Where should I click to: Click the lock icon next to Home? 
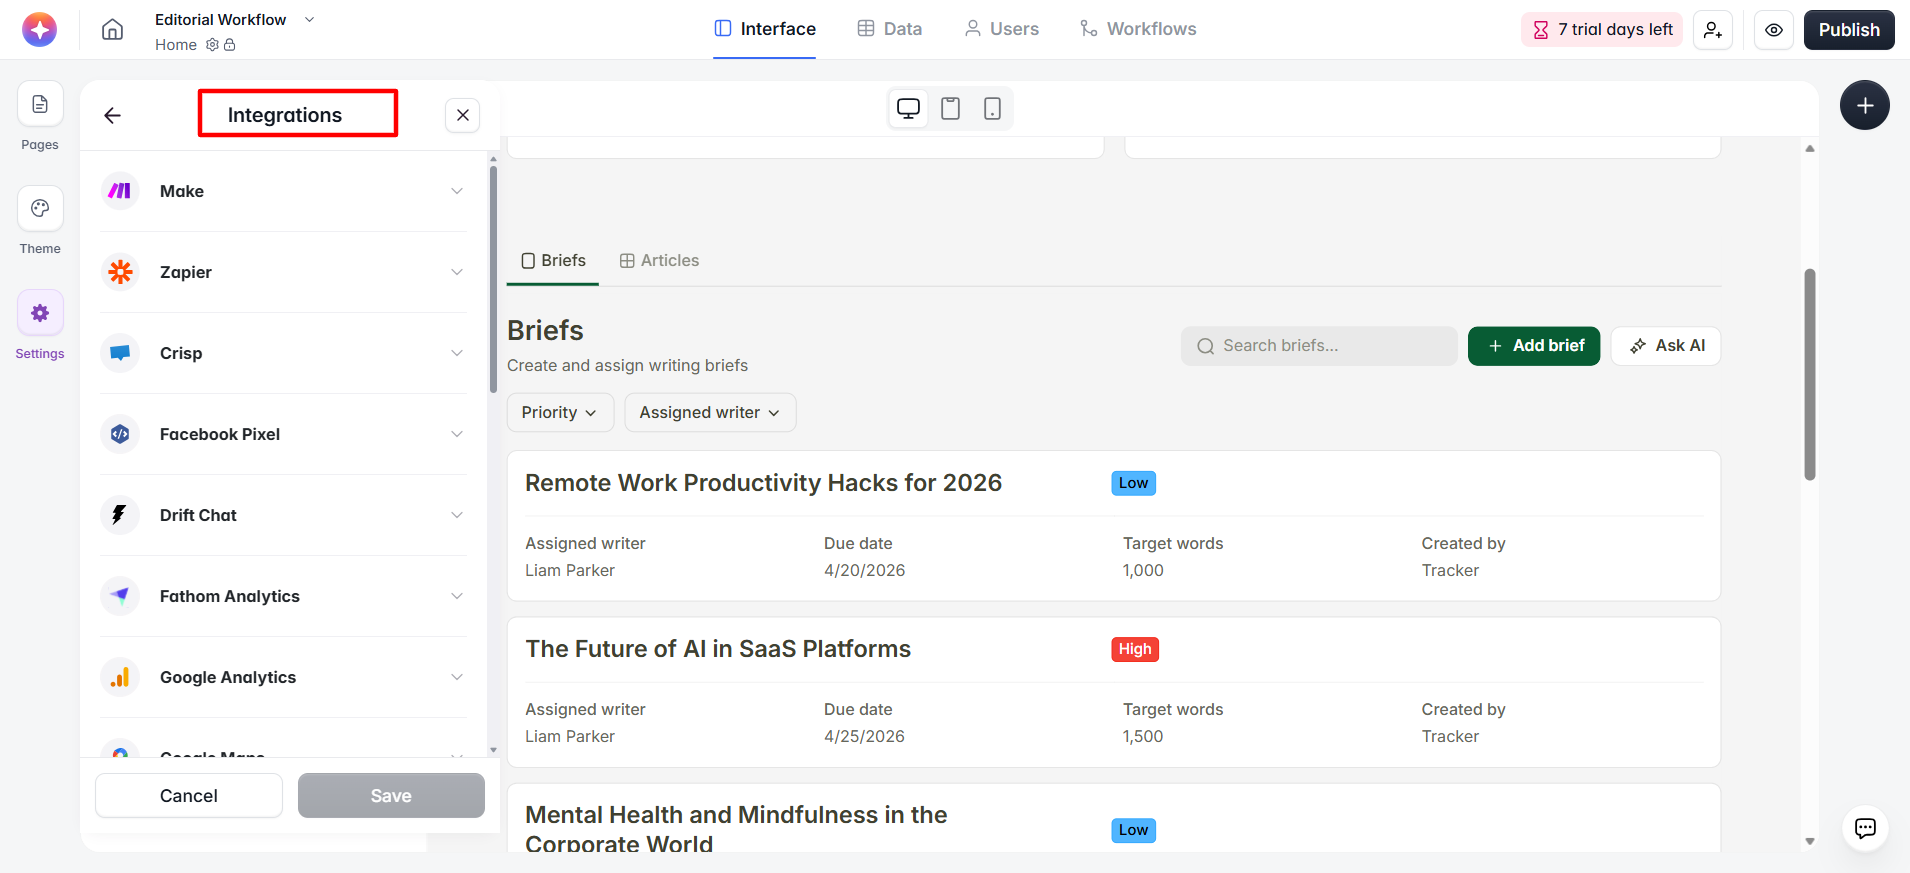tap(229, 44)
